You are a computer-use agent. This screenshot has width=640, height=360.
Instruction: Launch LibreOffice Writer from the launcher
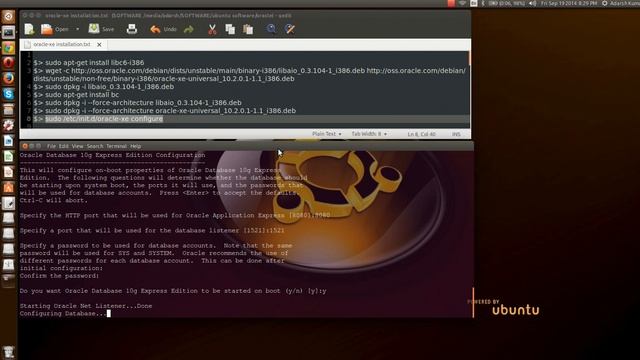[9, 140]
